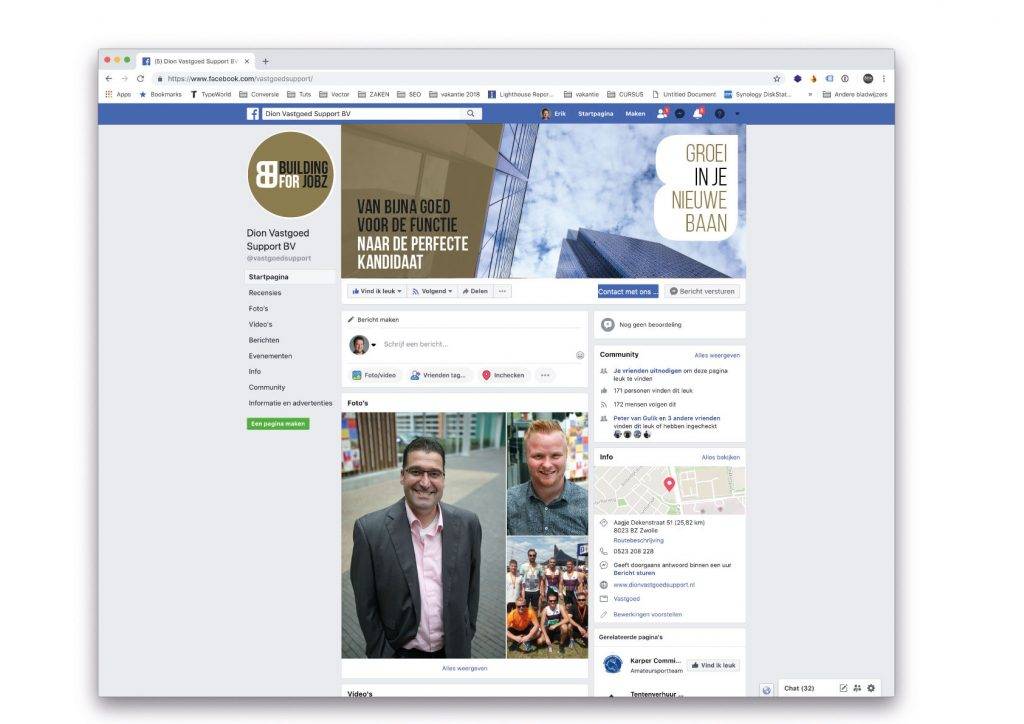Click the Facebook logo in the blue header

coord(253,114)
